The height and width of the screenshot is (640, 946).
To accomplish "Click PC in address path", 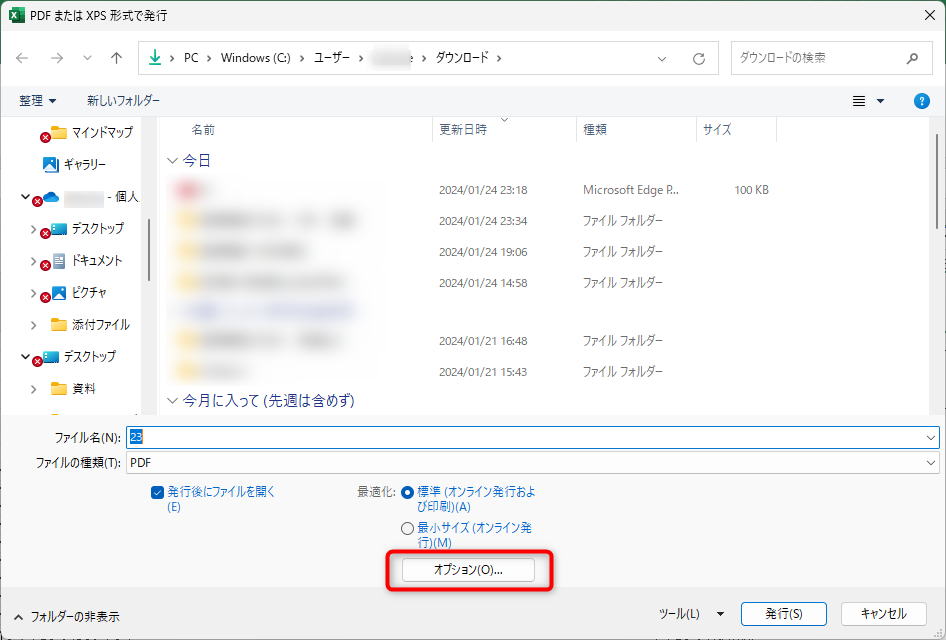I will click(x=191, y=58).
